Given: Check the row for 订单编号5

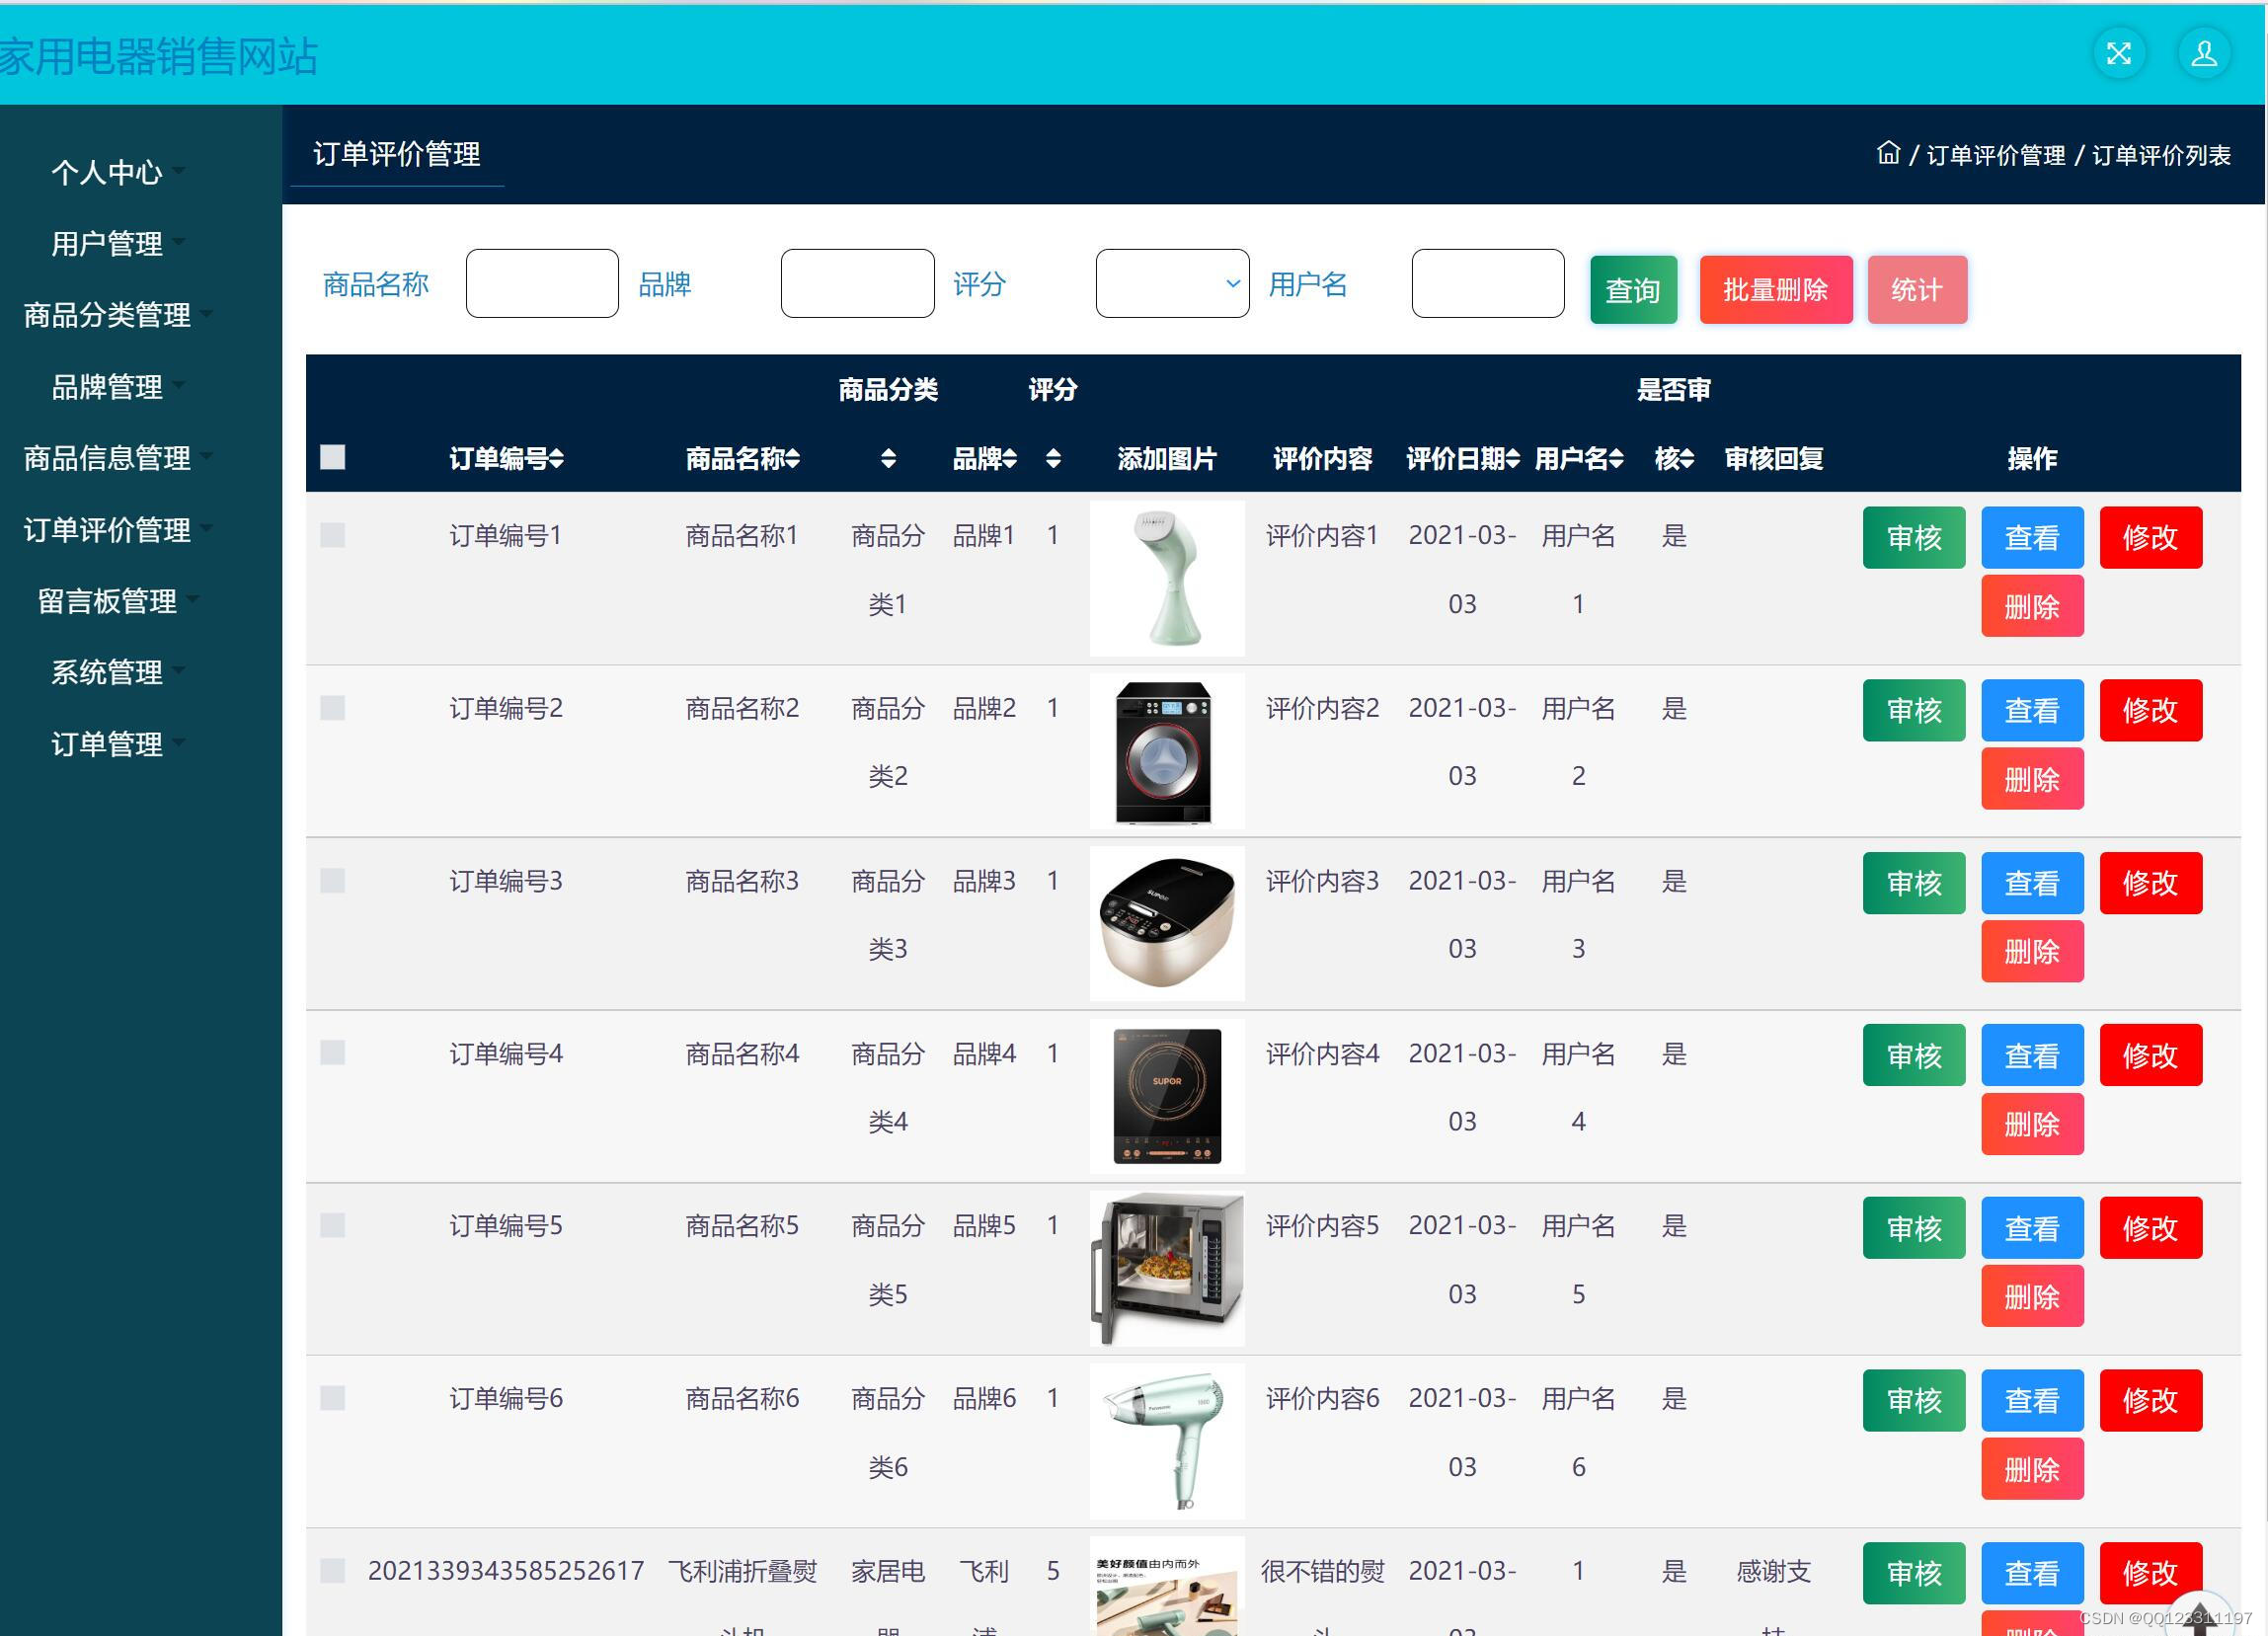Looking at the screenshot, I should [x=333, y=1225].
